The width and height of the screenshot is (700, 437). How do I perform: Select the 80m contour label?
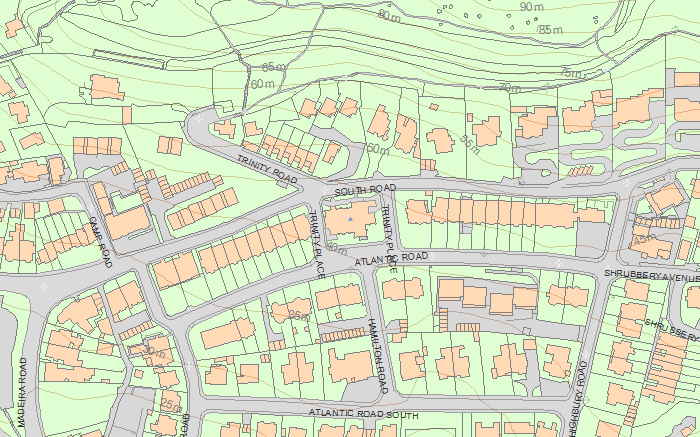[x=389, y=16]
